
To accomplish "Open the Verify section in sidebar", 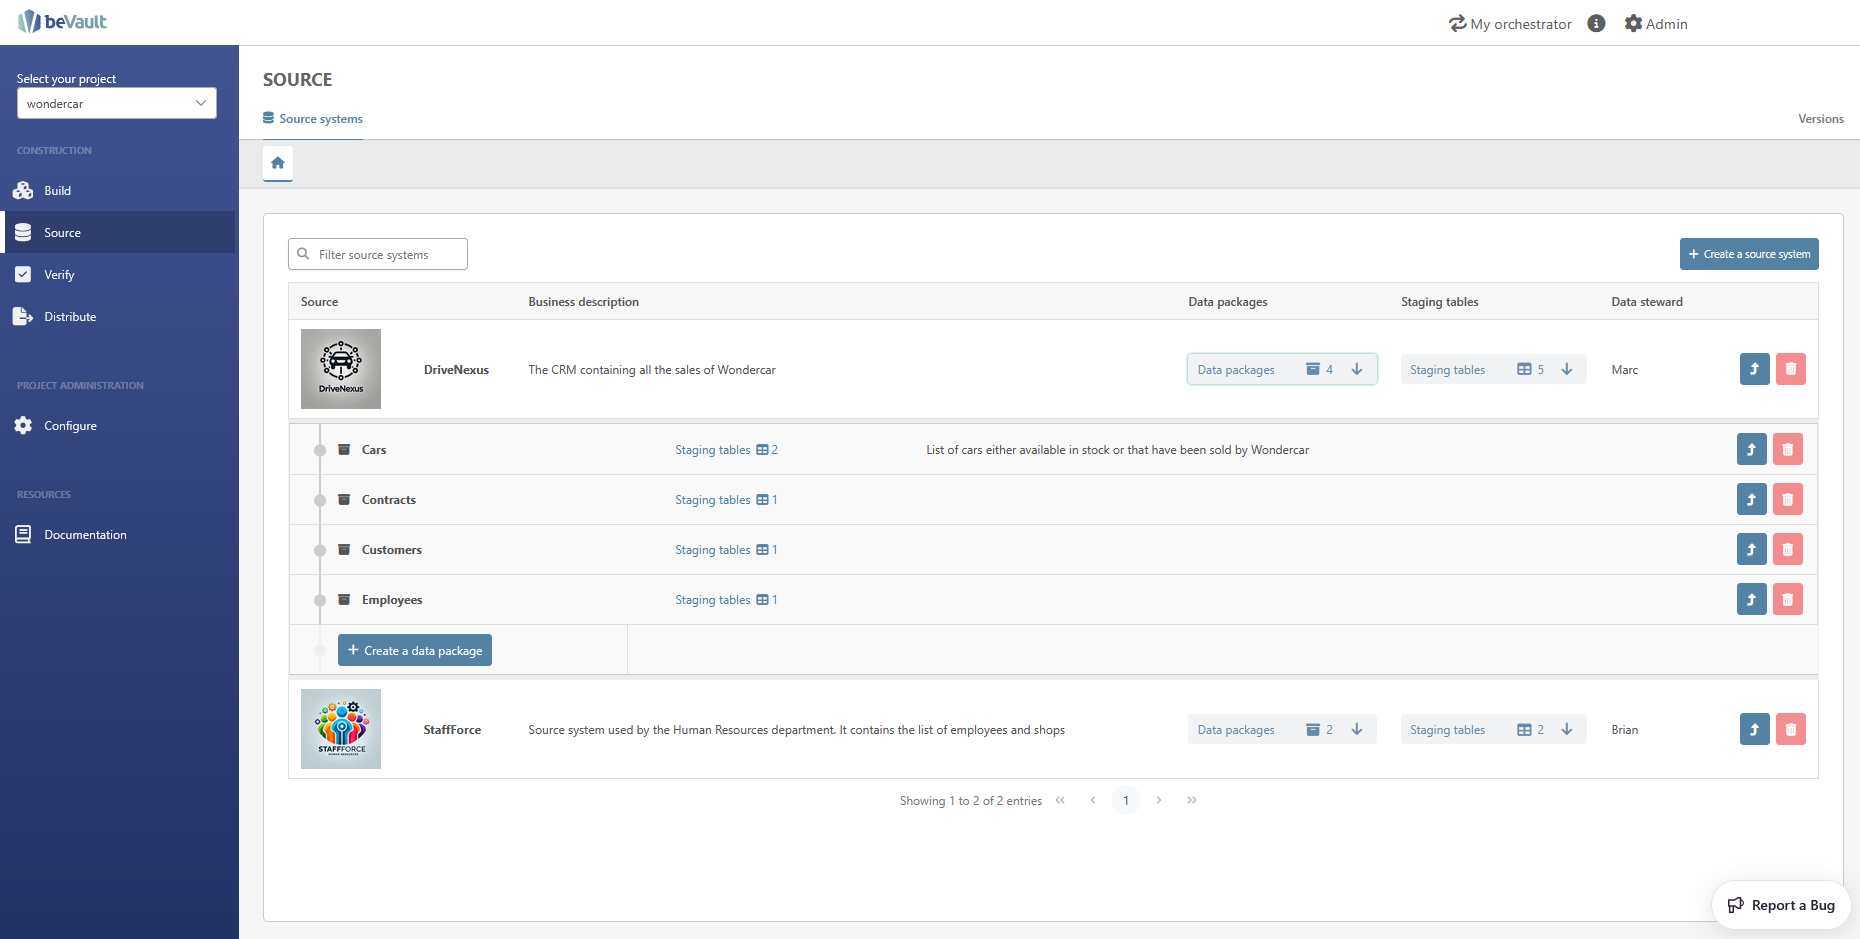I will (59, 275).
